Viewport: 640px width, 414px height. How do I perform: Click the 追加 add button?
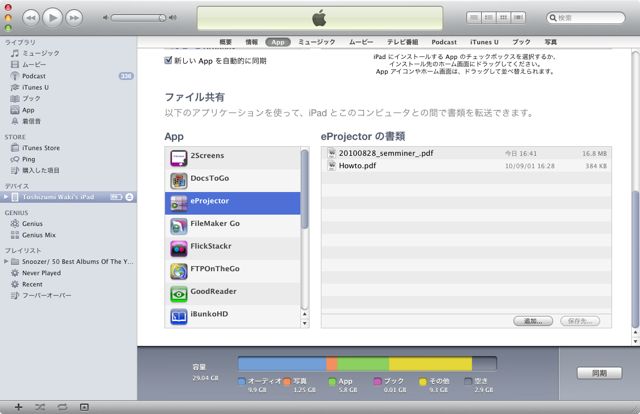[x=533, y=321]
